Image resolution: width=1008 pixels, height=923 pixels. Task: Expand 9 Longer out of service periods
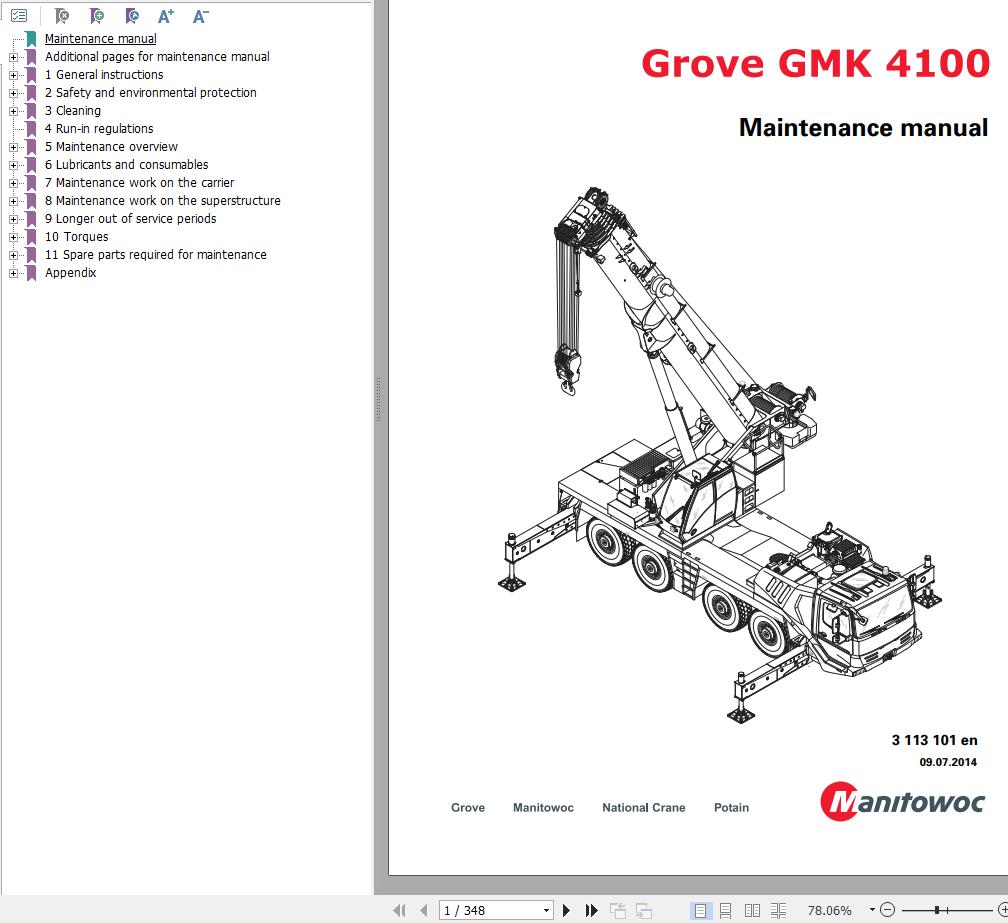13,219
